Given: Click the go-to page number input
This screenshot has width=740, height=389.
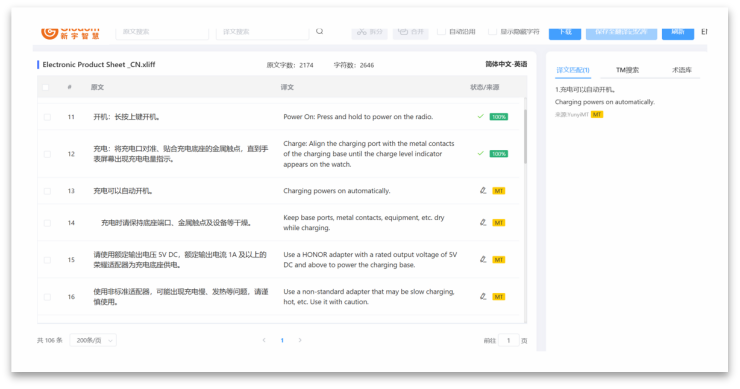Looking at the screenshot, I should click(508, 340).
